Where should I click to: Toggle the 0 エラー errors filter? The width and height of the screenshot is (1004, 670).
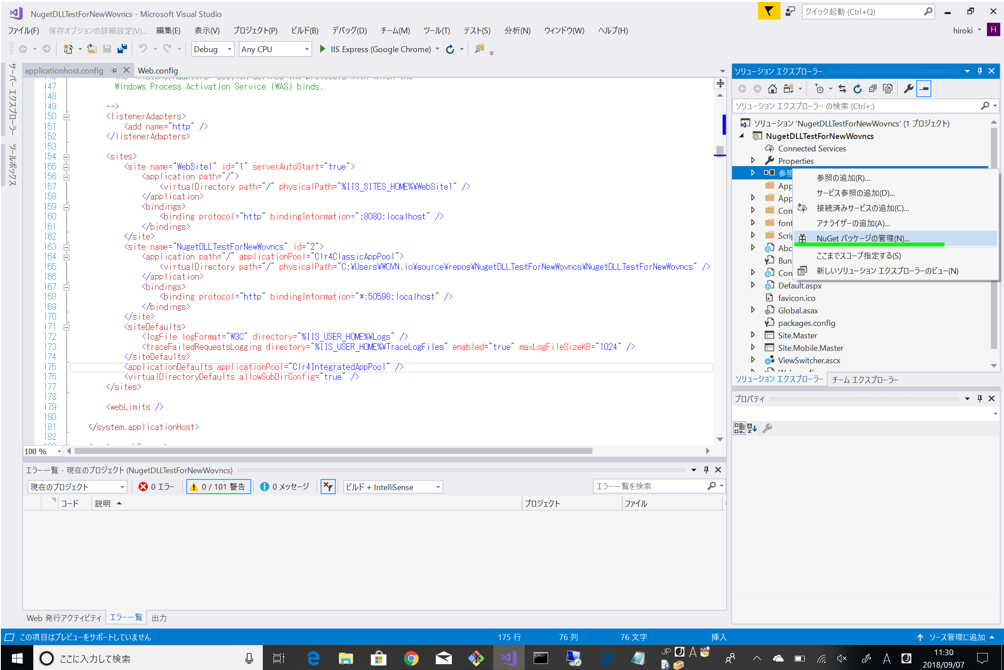157,487
